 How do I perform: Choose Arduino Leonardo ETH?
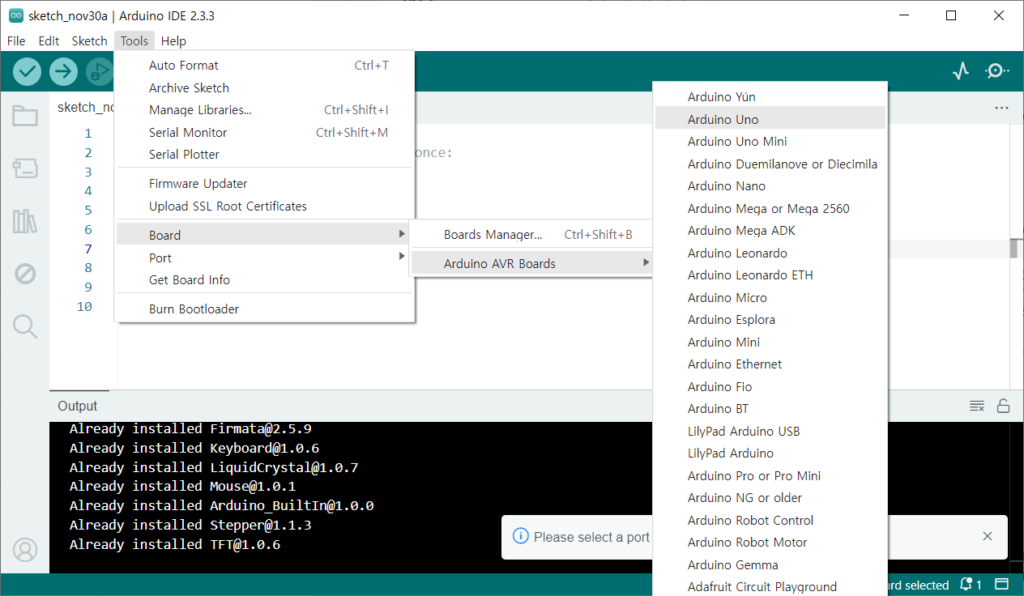pos(770,275)
